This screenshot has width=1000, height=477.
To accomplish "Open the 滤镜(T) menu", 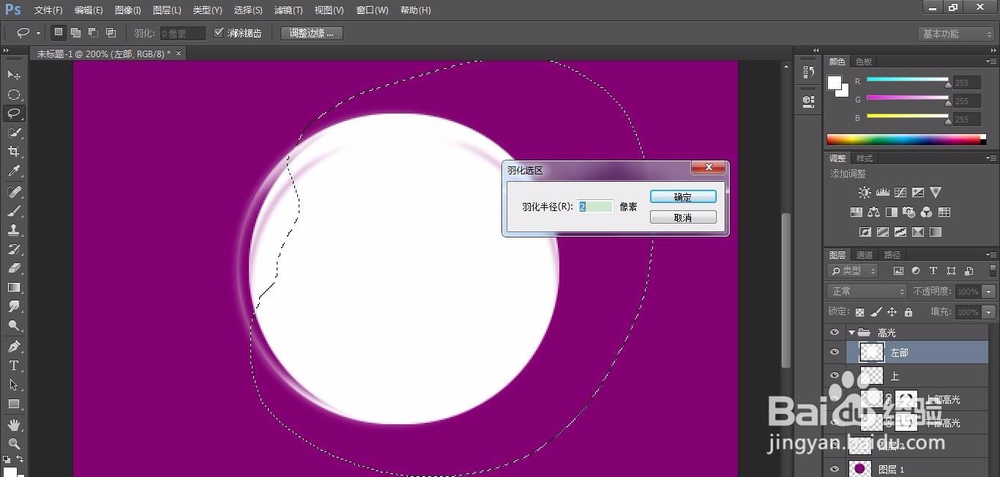I will [288, 10].
